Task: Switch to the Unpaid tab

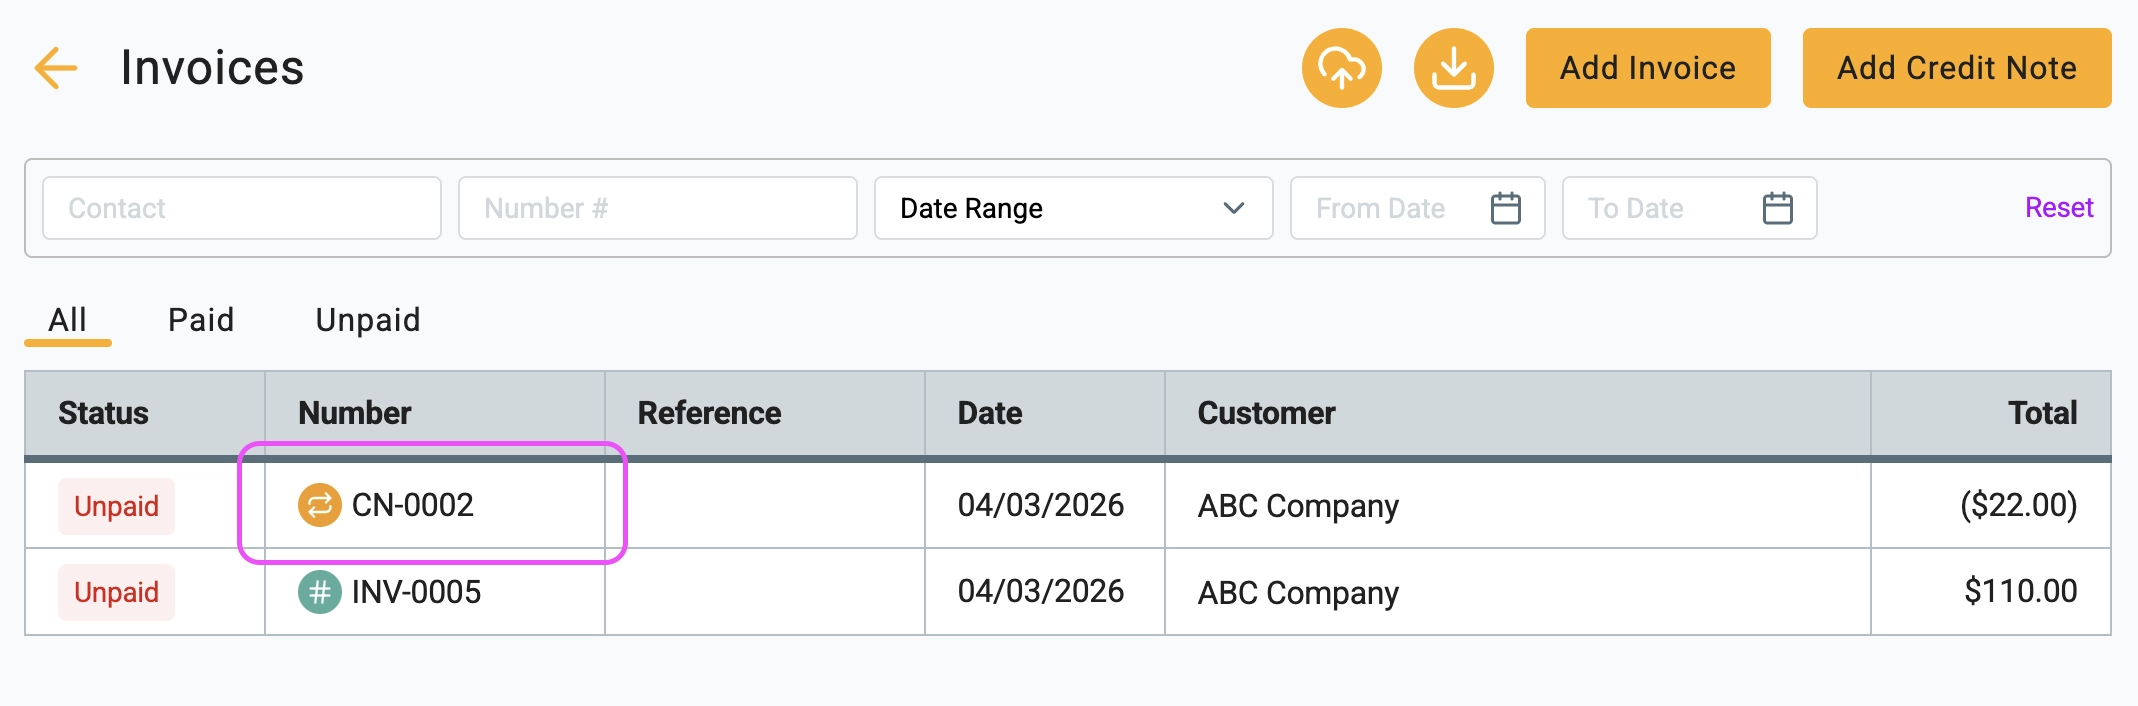Action: tap(368, 320)
